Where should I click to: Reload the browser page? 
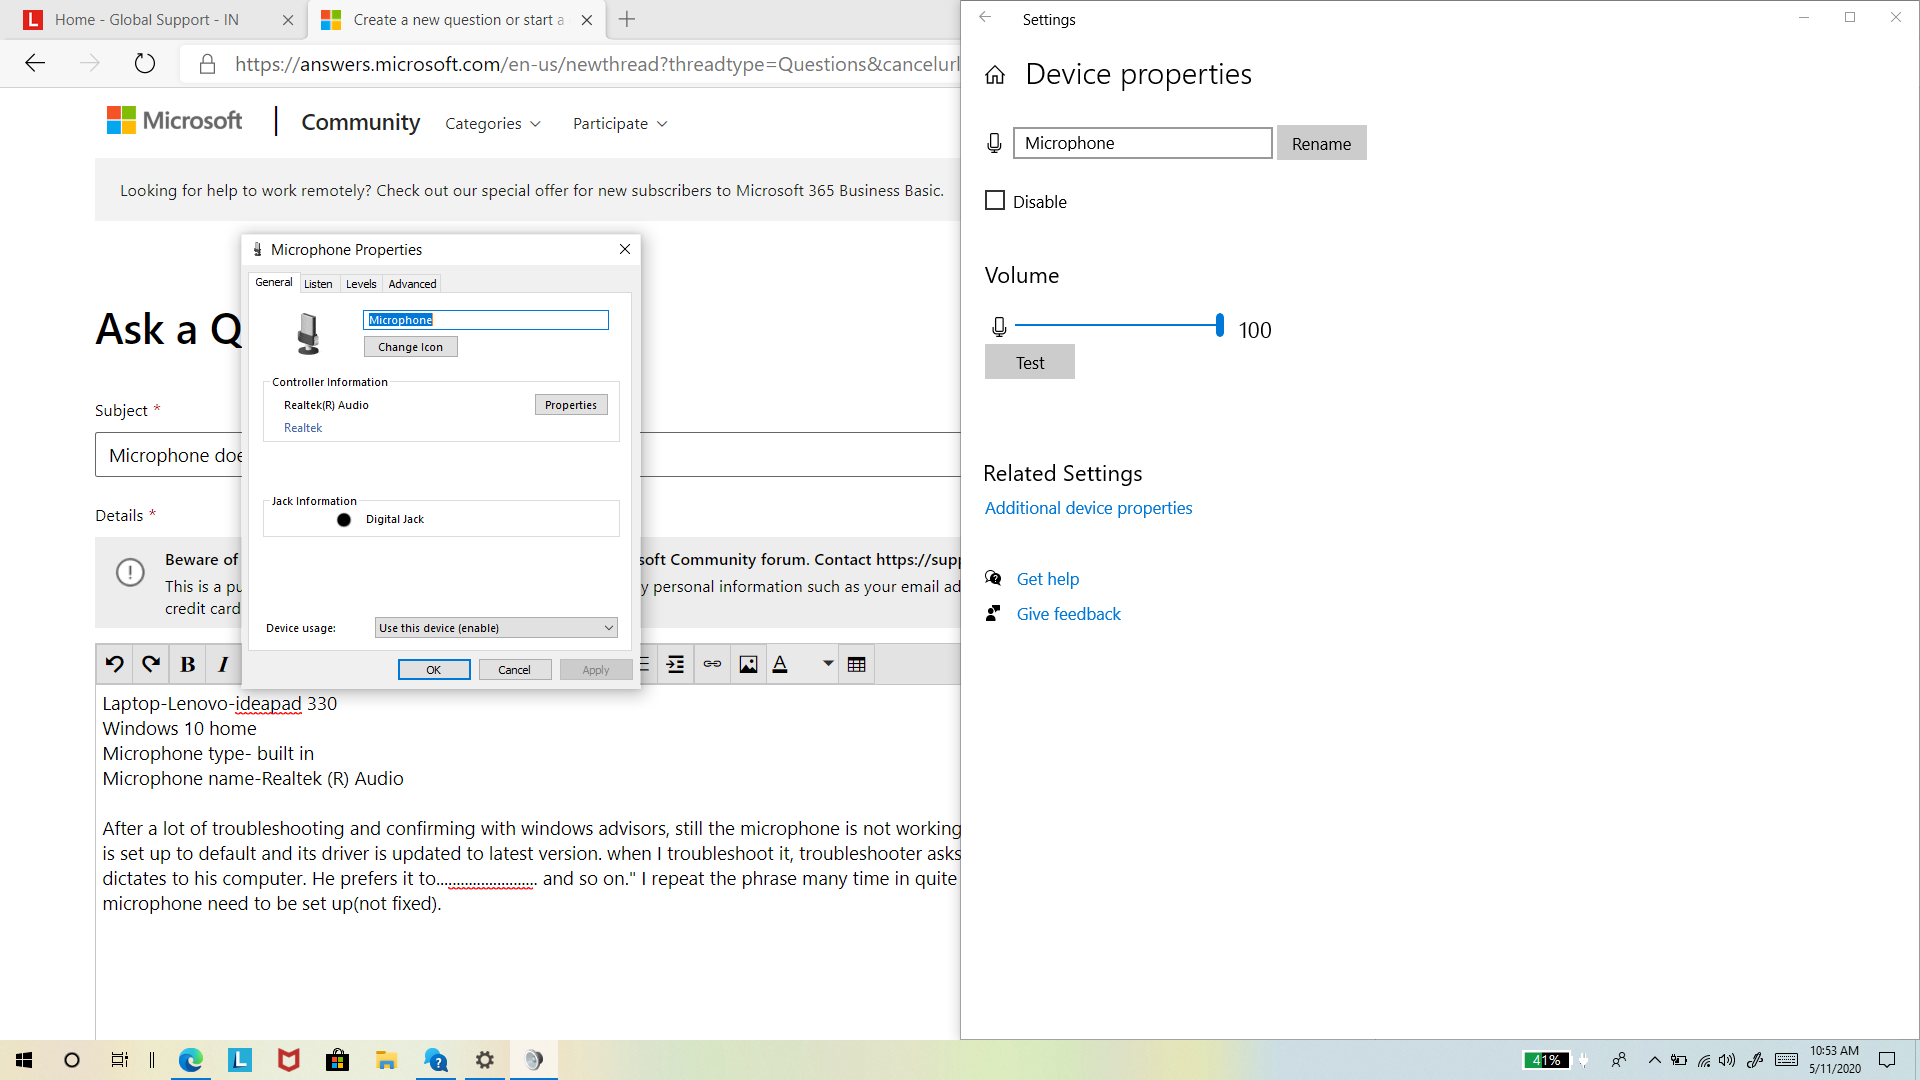[x=145, y=64]
